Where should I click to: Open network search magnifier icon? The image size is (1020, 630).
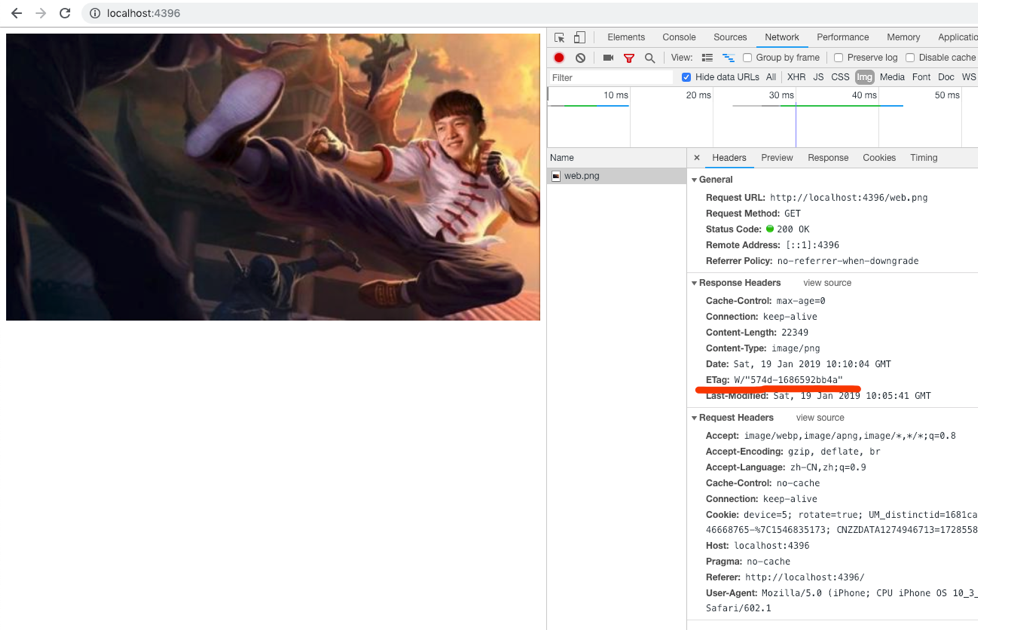649,58
